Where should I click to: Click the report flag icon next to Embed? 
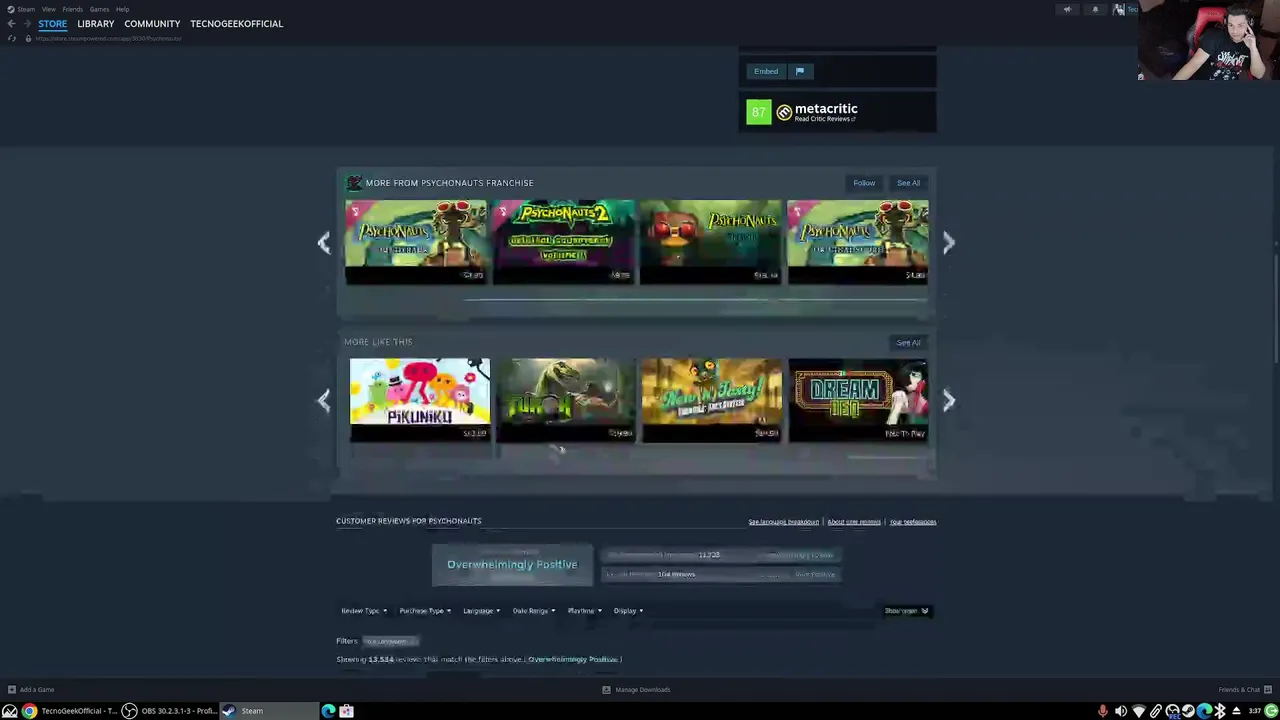pyautogui.click(x=799, y=71)
